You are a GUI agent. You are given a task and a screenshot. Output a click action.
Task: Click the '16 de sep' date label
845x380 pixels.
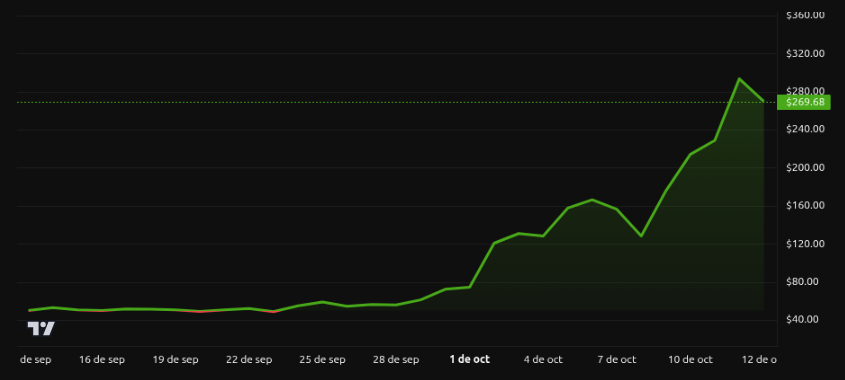(x=102, y=360)
